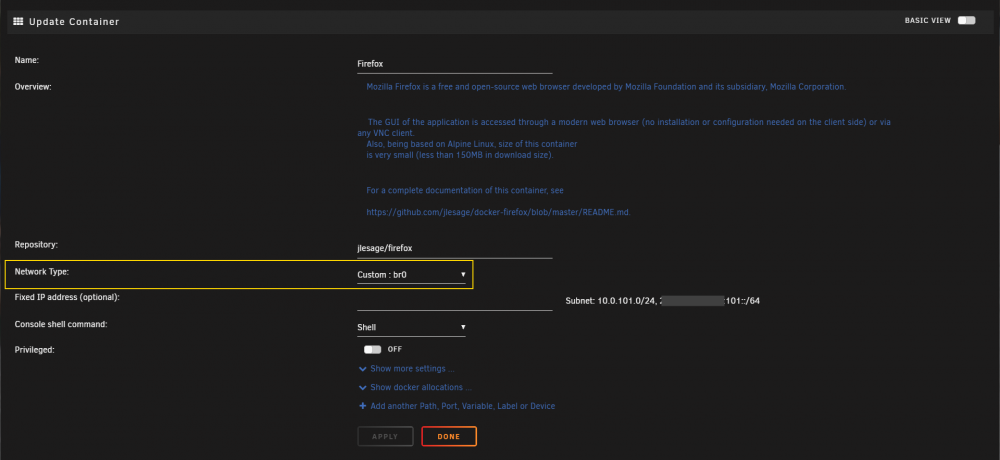This screenshot has height=460, width=1000.
Task: Open the GitHub README link in the overview
Action: (x=498, y=212)
